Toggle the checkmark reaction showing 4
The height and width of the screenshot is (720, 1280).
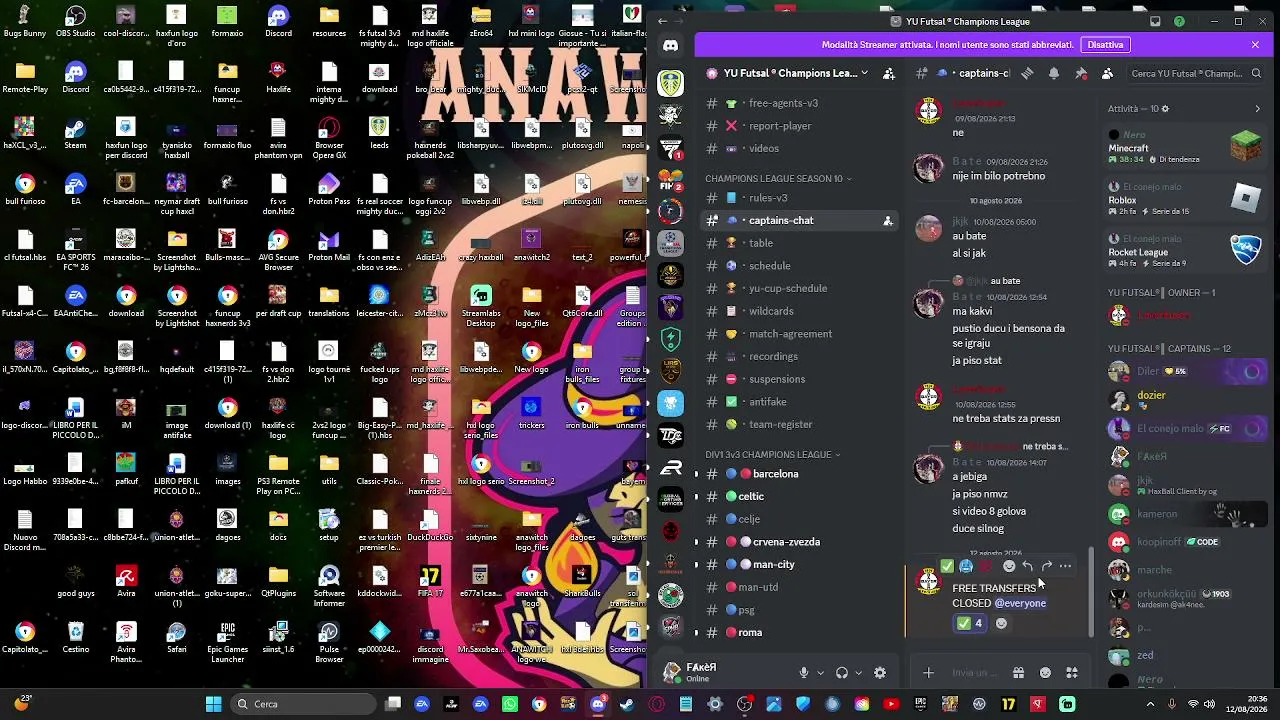point(970,623)
